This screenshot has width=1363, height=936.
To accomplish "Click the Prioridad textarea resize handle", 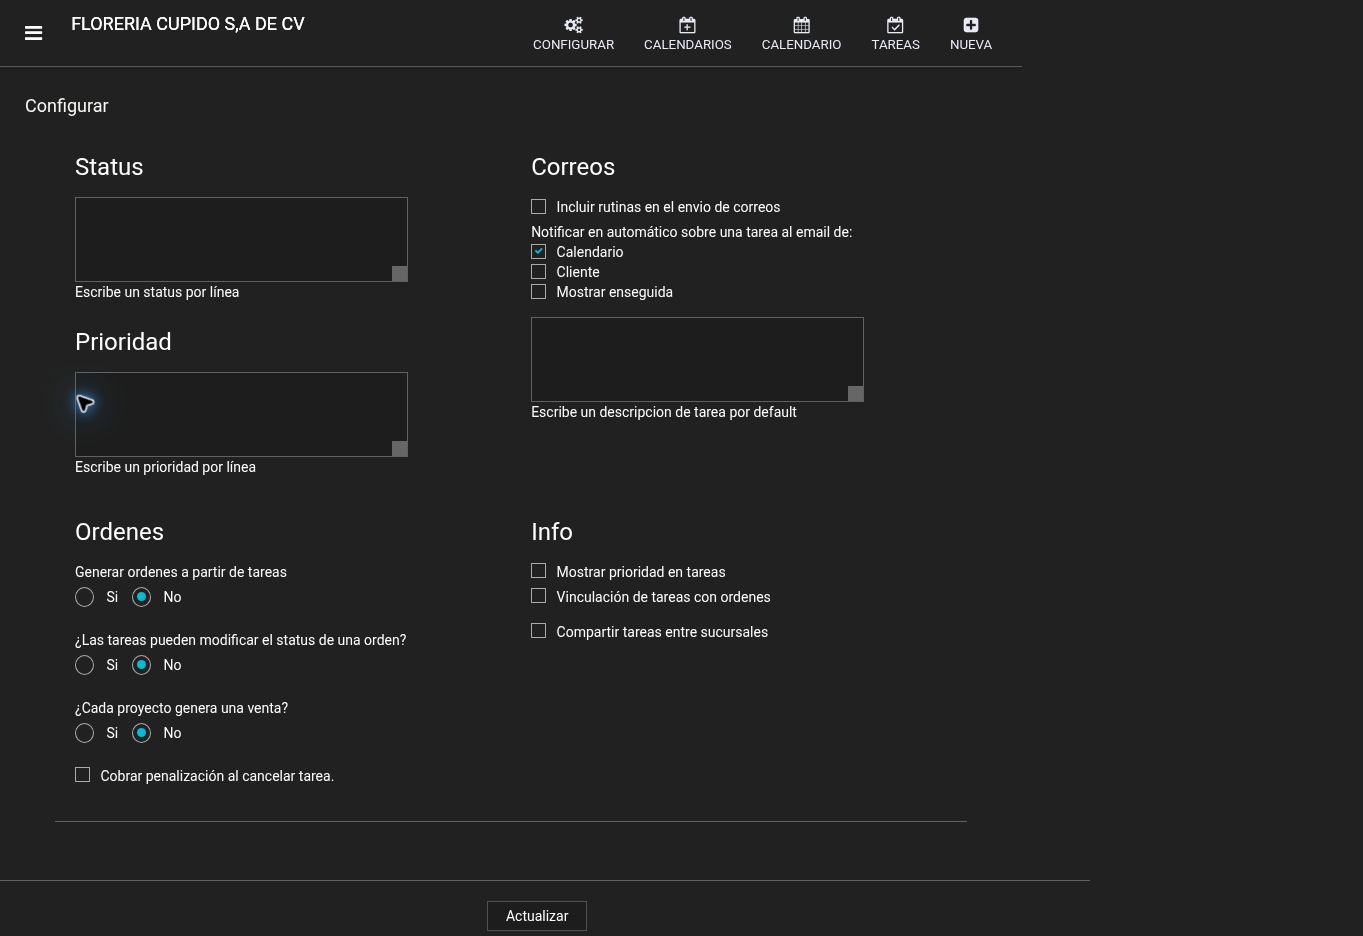I will (399, 449).
